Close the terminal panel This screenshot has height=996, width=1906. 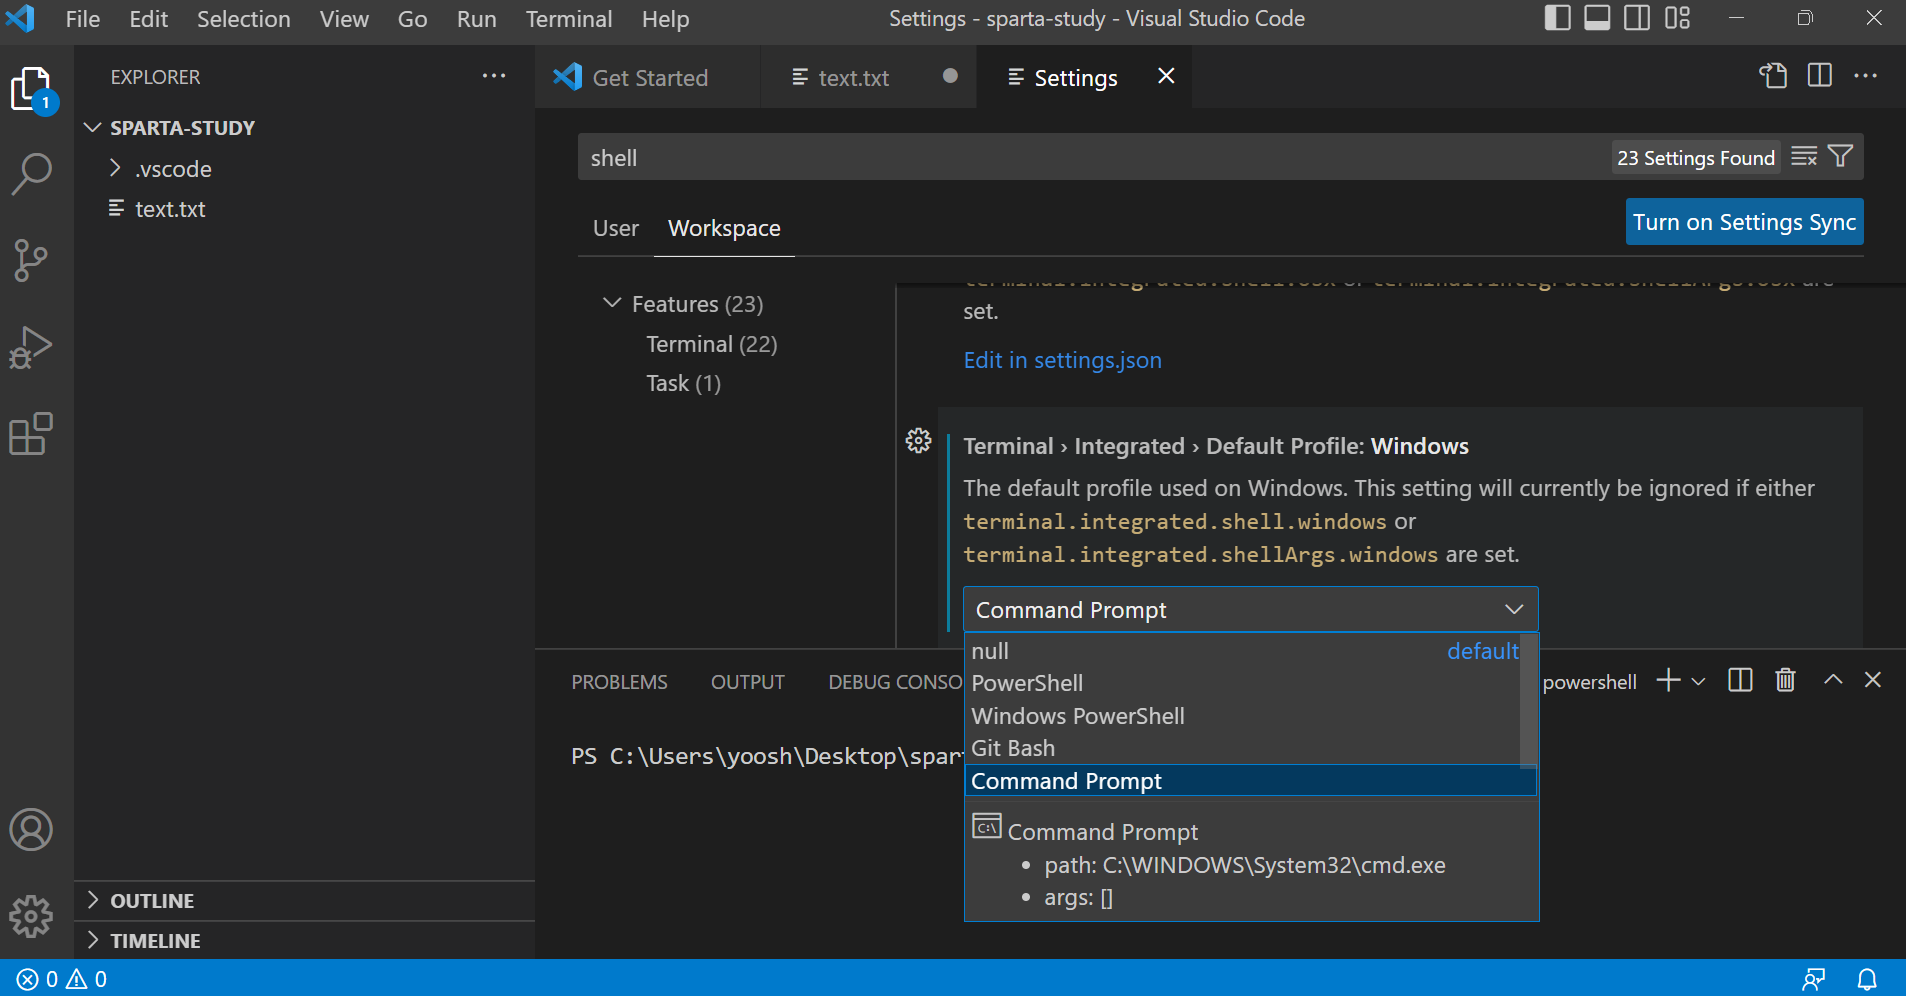click(1873, 680)
